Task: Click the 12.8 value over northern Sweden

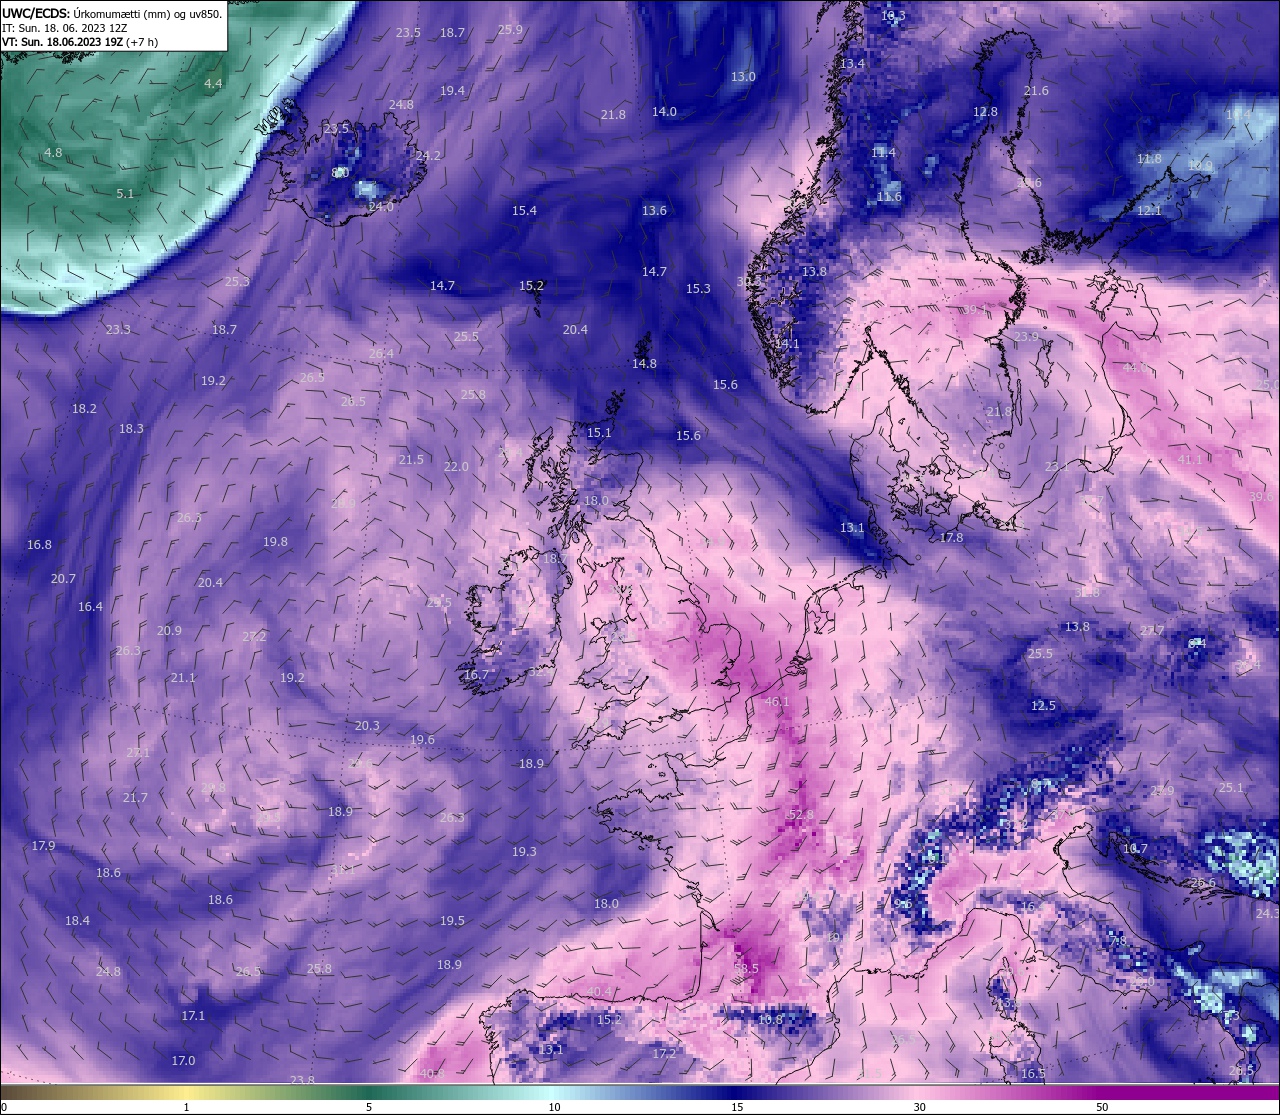Action: (985, 112)
